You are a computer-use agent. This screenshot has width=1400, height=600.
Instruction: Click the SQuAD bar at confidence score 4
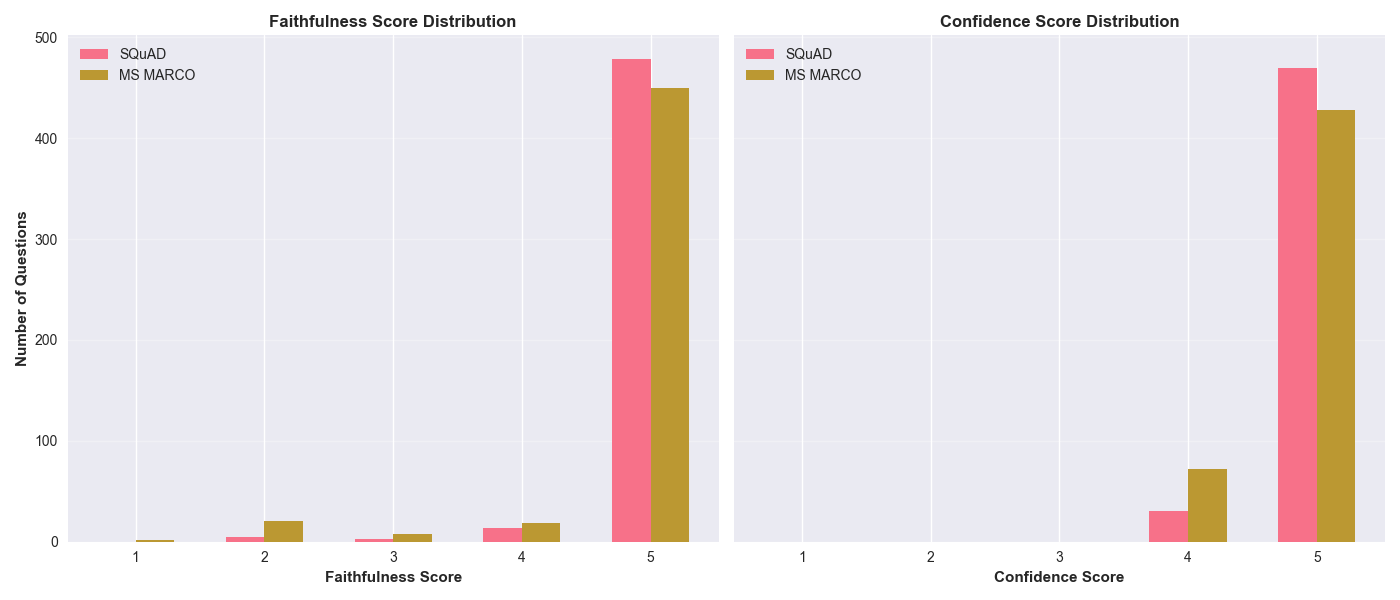(1168, 527)
